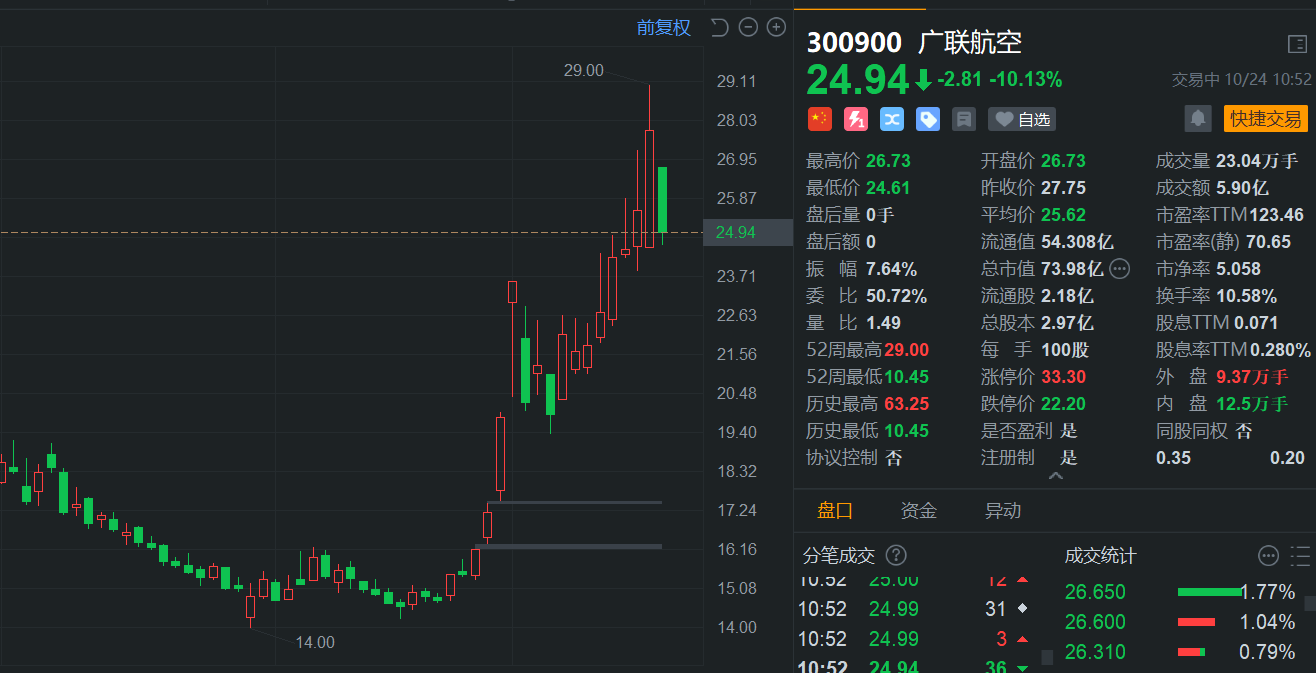
Task: Click the 最低价 value 24.61
Action: 889,188
